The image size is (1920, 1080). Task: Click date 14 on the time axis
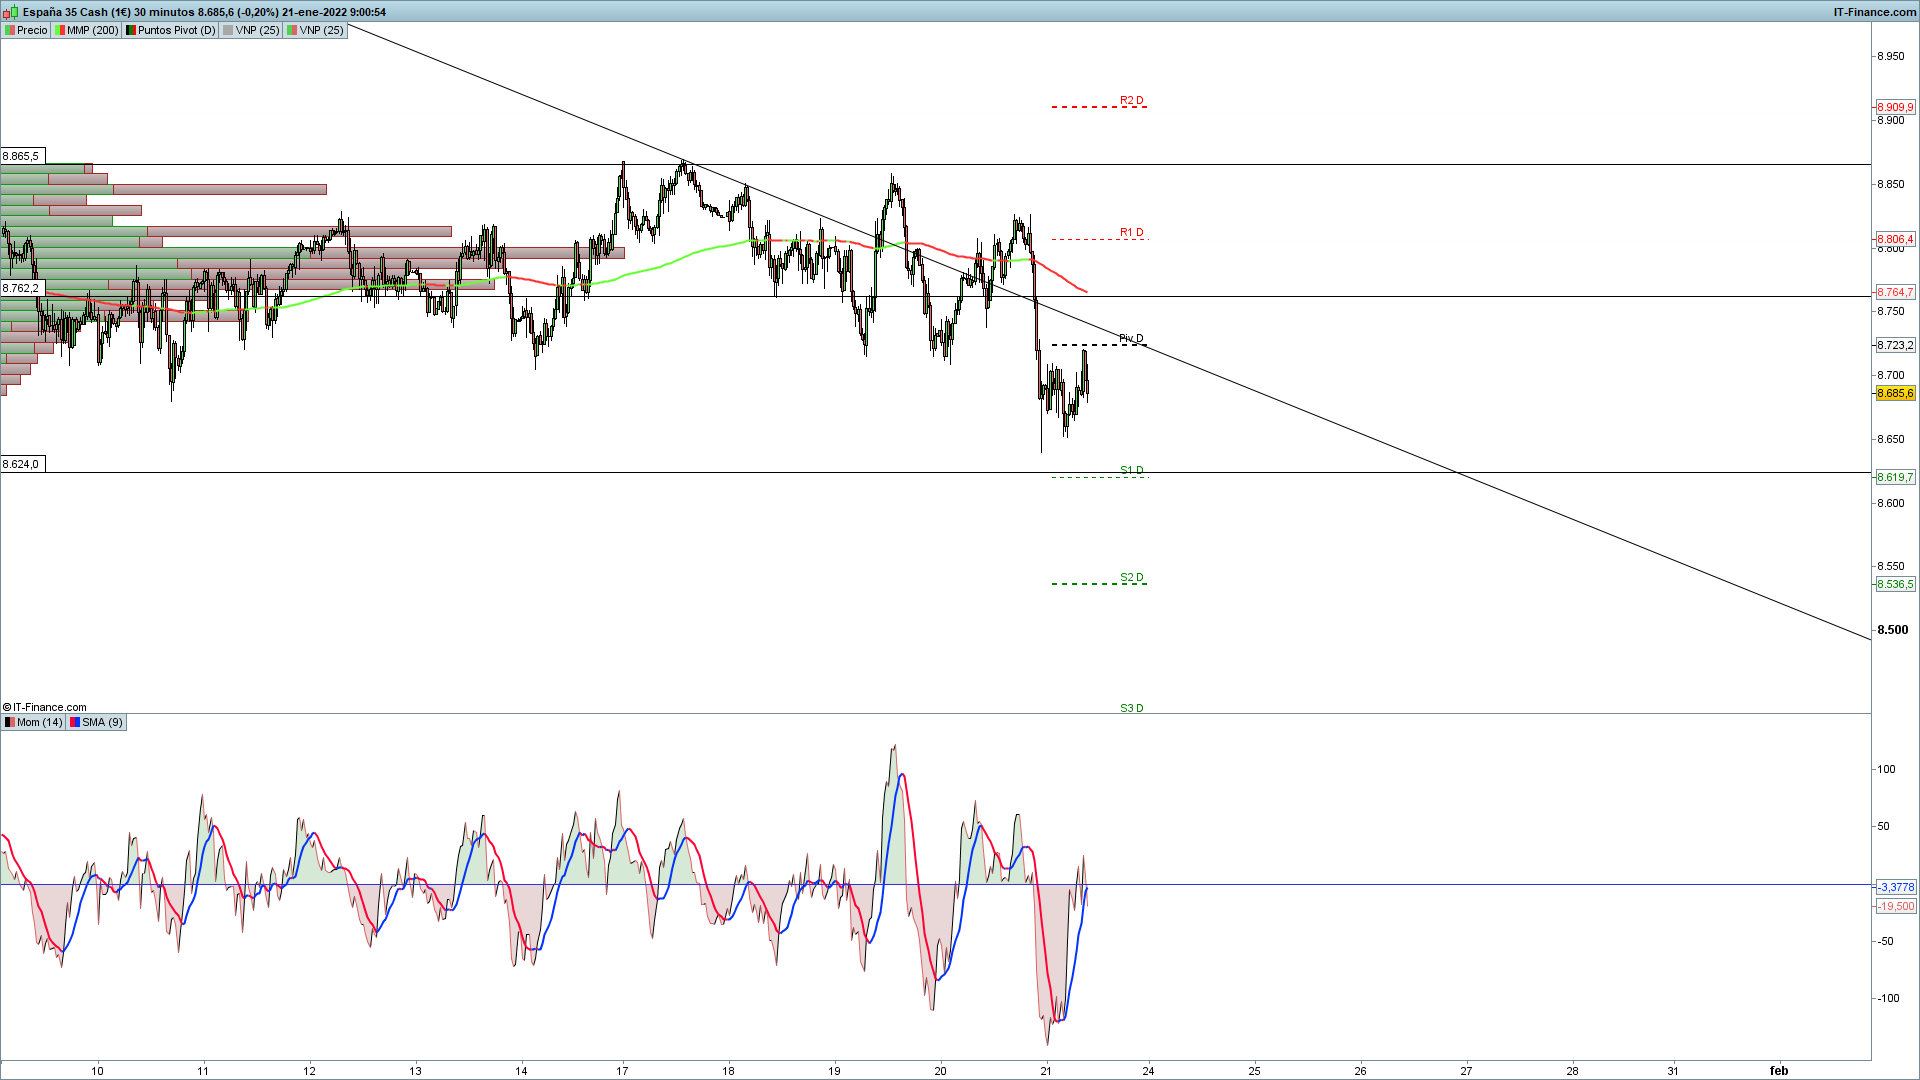521,1071
